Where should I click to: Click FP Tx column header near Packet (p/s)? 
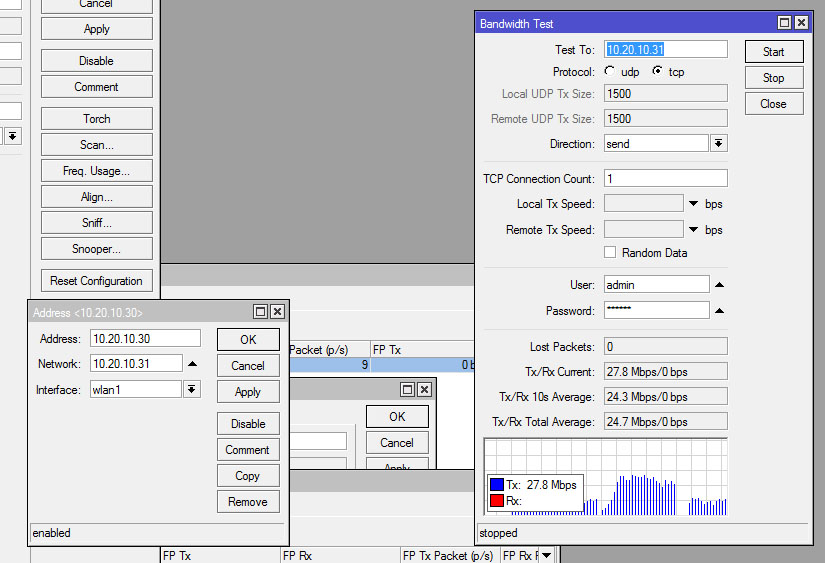point(422,349)
